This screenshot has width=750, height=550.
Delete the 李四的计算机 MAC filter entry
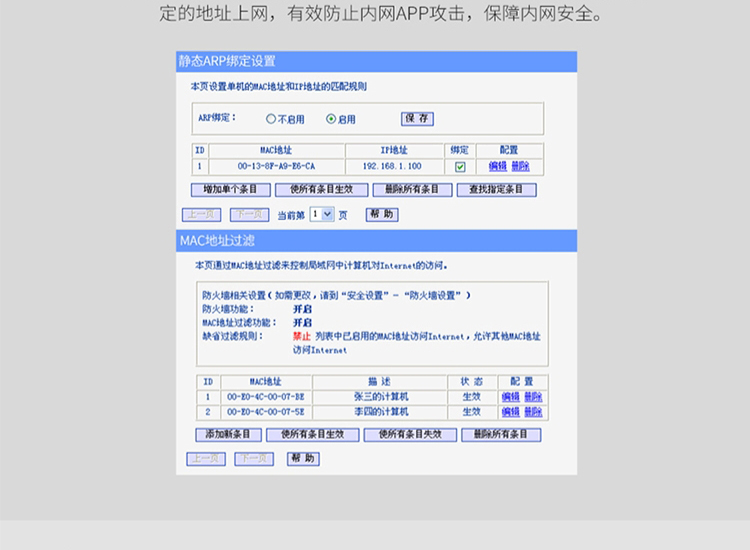pyautogui.click(x=533, y=412)
